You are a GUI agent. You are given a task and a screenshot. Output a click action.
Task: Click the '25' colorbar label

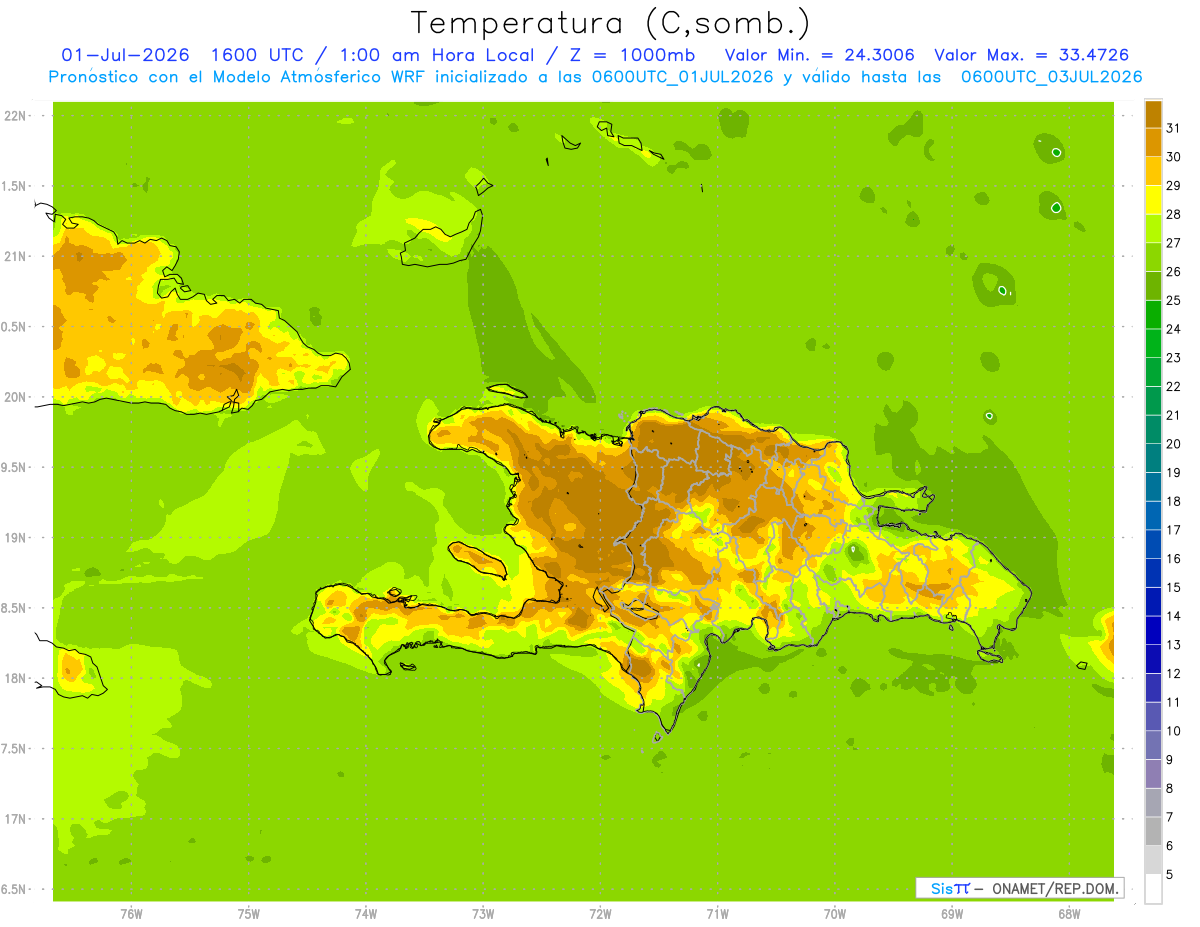[1174, 300]
